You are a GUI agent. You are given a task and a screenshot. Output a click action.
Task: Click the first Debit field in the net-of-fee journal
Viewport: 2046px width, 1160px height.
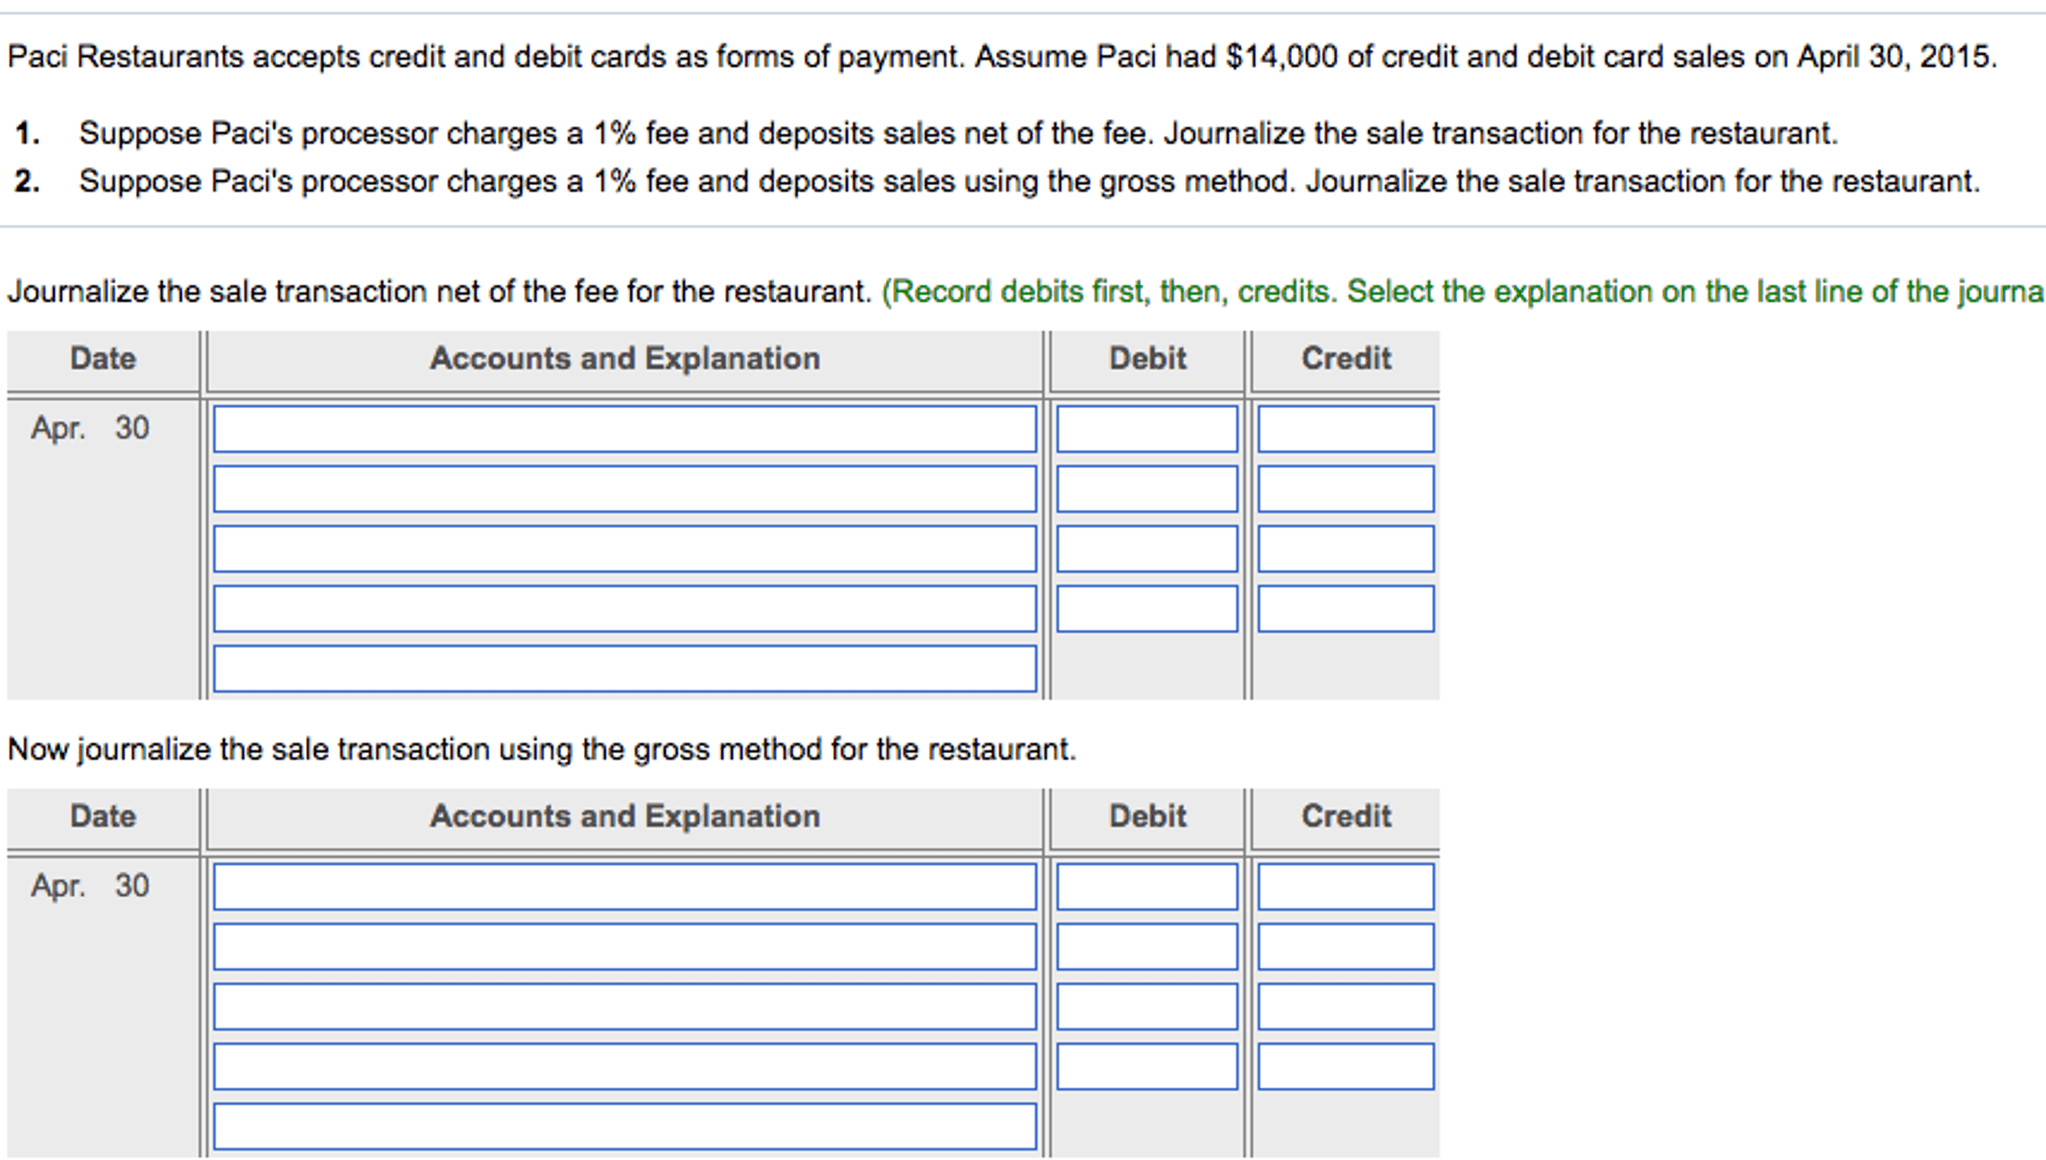click(1145, 430)
